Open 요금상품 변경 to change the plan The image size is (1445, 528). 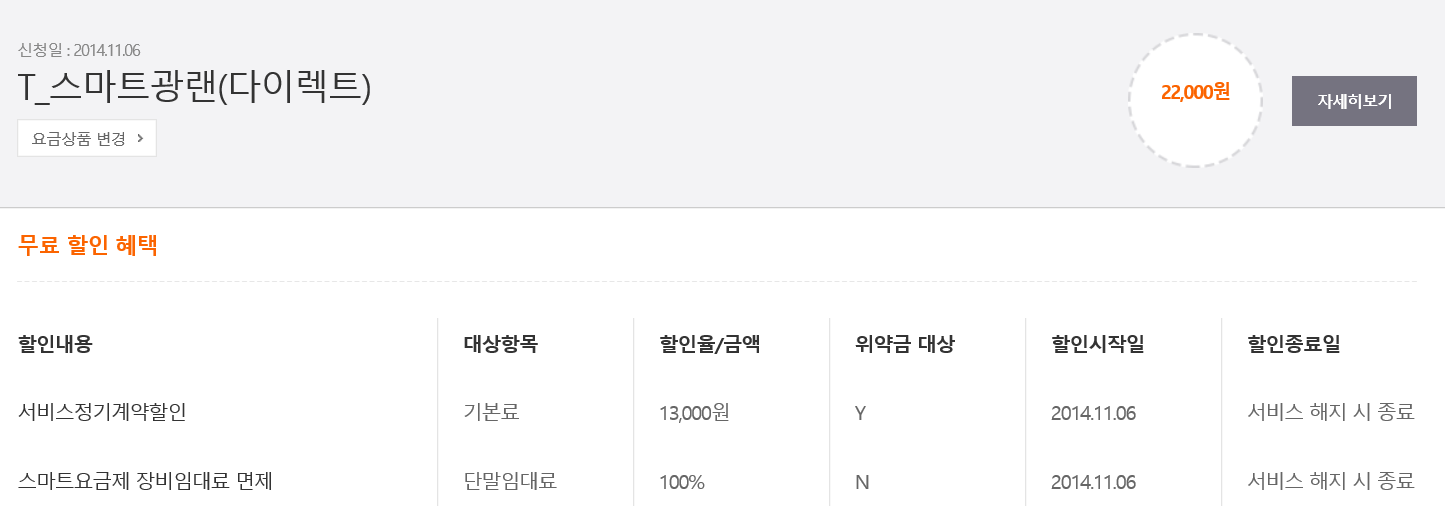(79, 139)
